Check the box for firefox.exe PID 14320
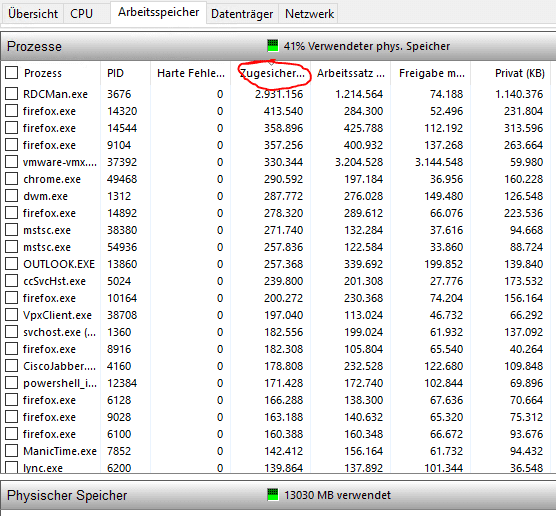The height and width of the screenshot is (516, 556). coord(12,111)
